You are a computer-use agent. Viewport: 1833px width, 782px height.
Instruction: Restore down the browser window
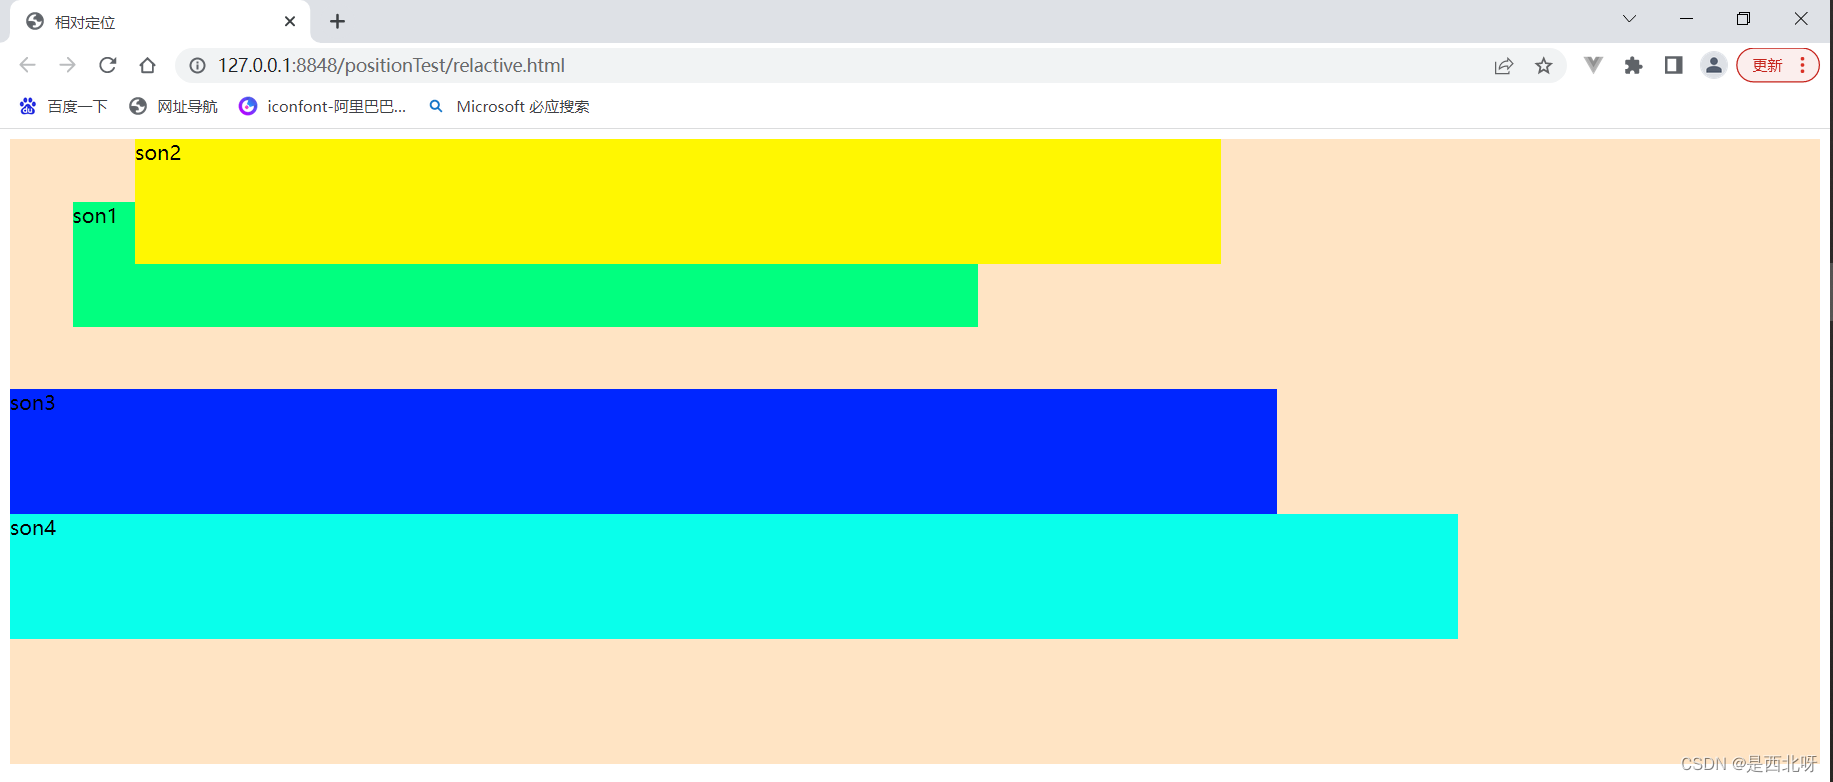pos(1743,18)
